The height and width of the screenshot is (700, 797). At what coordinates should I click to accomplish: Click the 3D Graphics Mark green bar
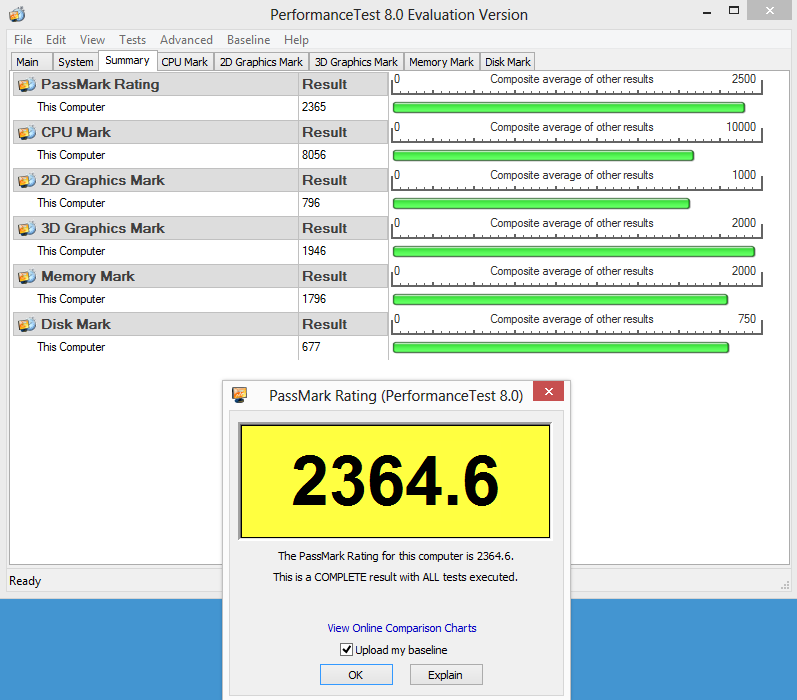click(x=574, y=251)
